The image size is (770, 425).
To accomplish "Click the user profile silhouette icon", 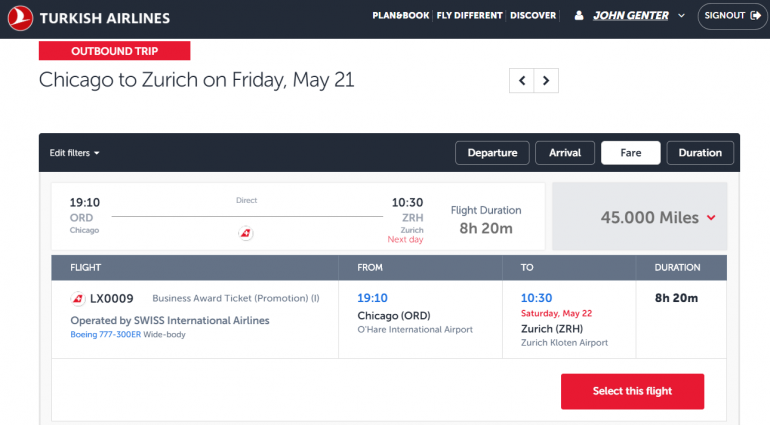I will click(x=579, y=16).
